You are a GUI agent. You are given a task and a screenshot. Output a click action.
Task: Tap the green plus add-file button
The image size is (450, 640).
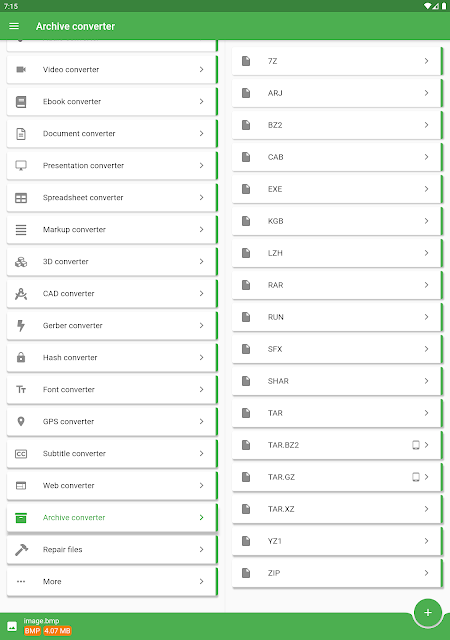pos(428,612)
